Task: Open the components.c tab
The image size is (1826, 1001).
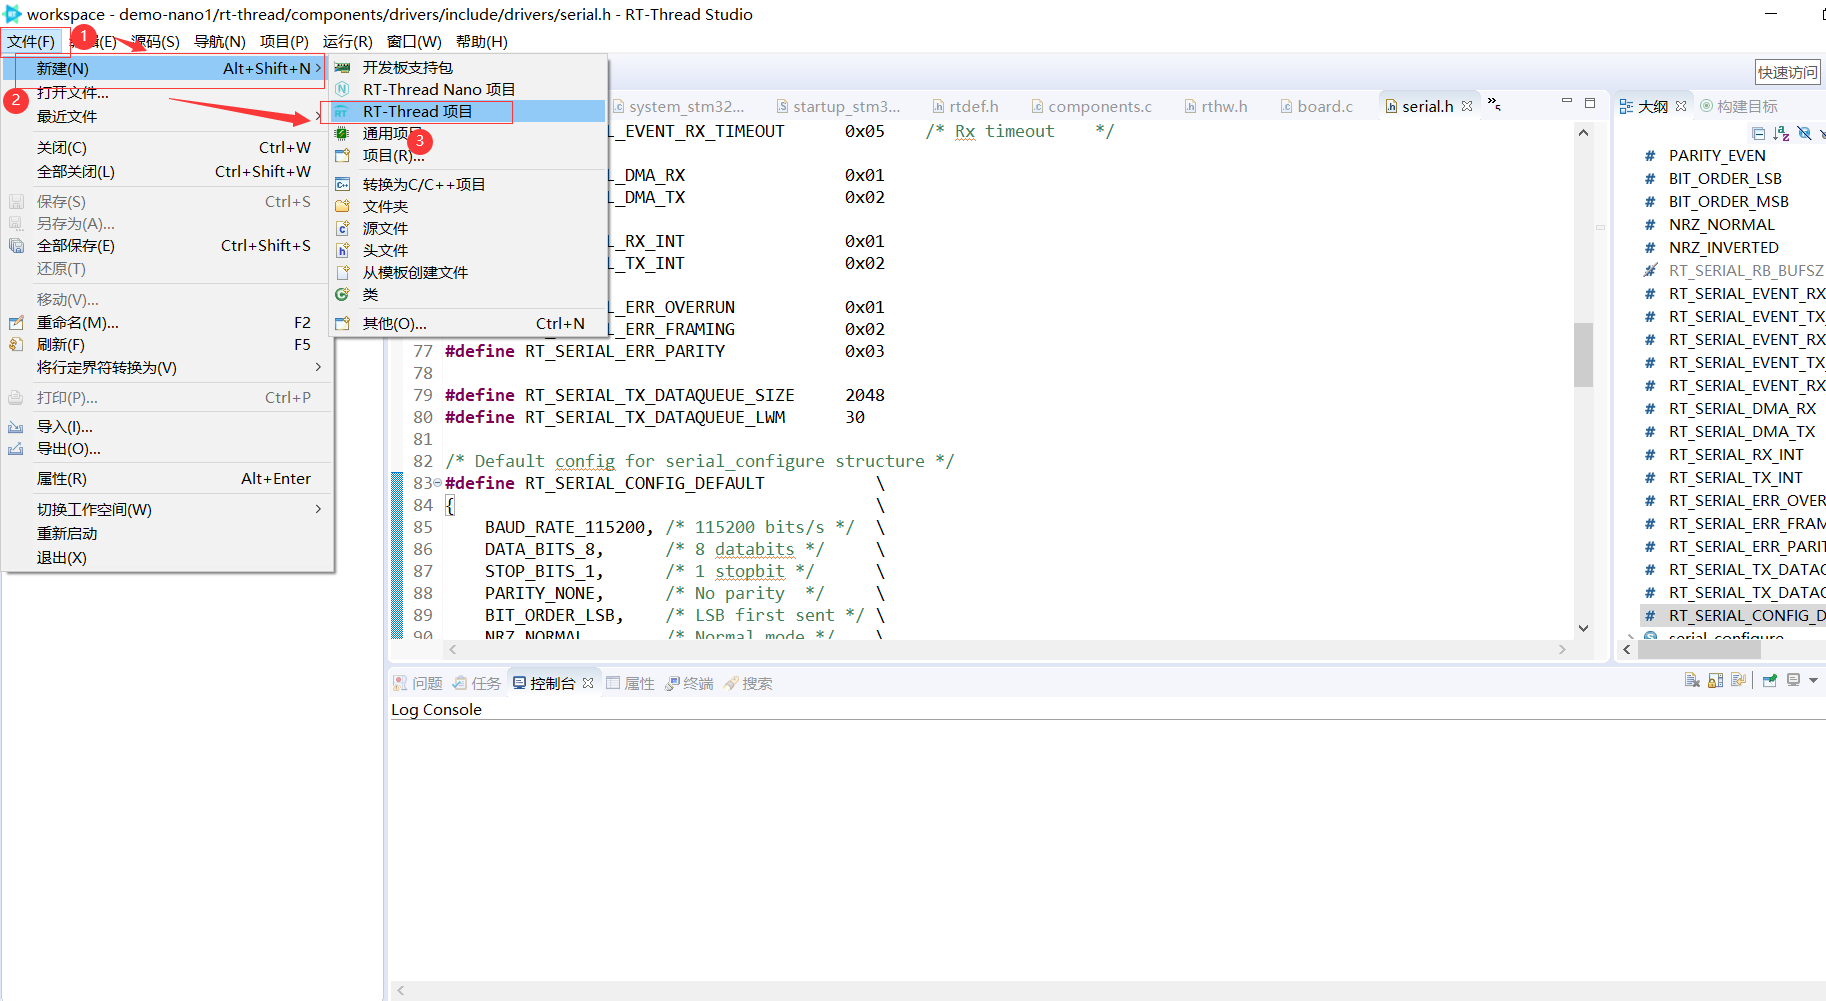Action: (x=1092, y=106)
